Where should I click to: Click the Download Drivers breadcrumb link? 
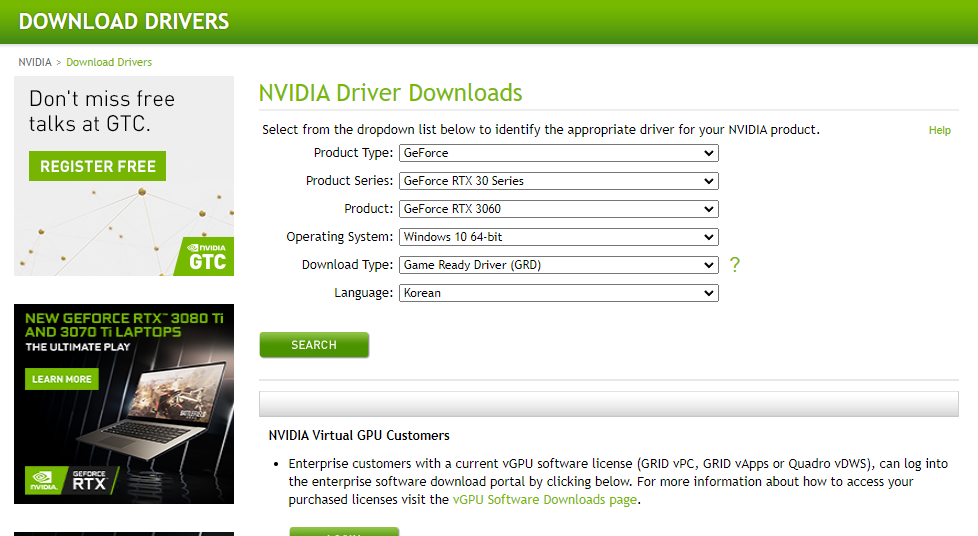pyautogui.click(x=109, y=62)
